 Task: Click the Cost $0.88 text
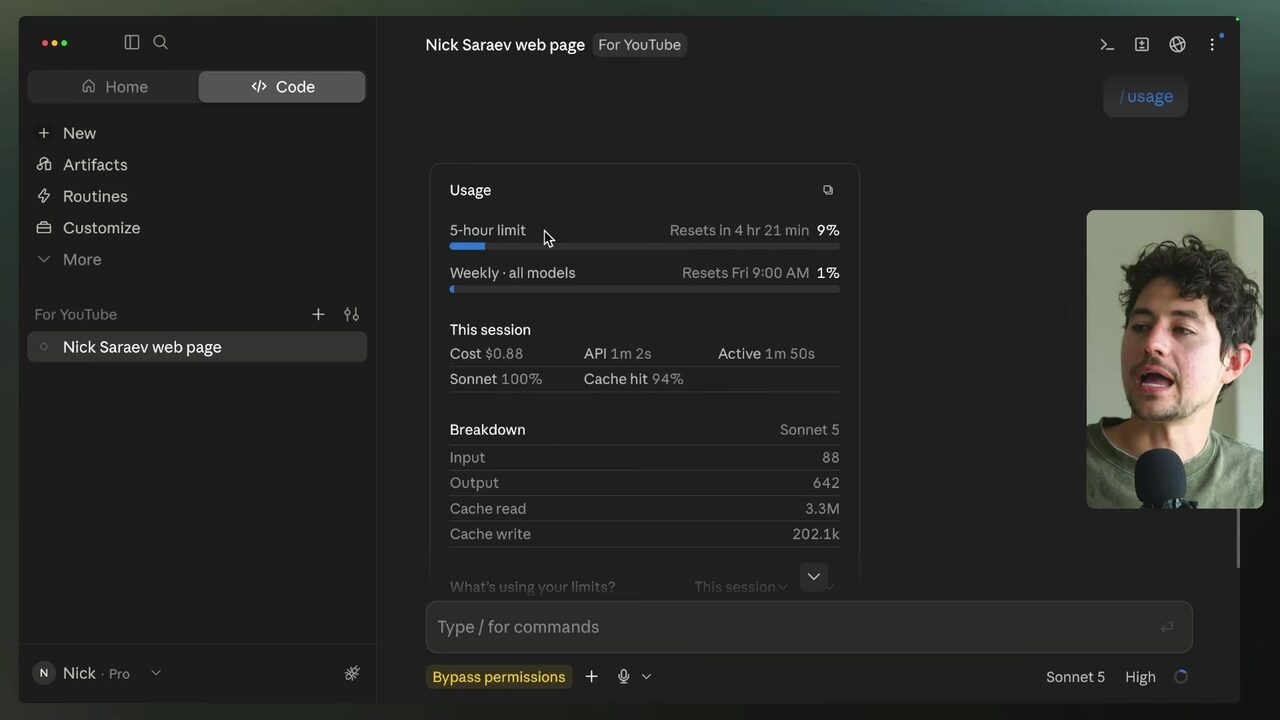486,354
